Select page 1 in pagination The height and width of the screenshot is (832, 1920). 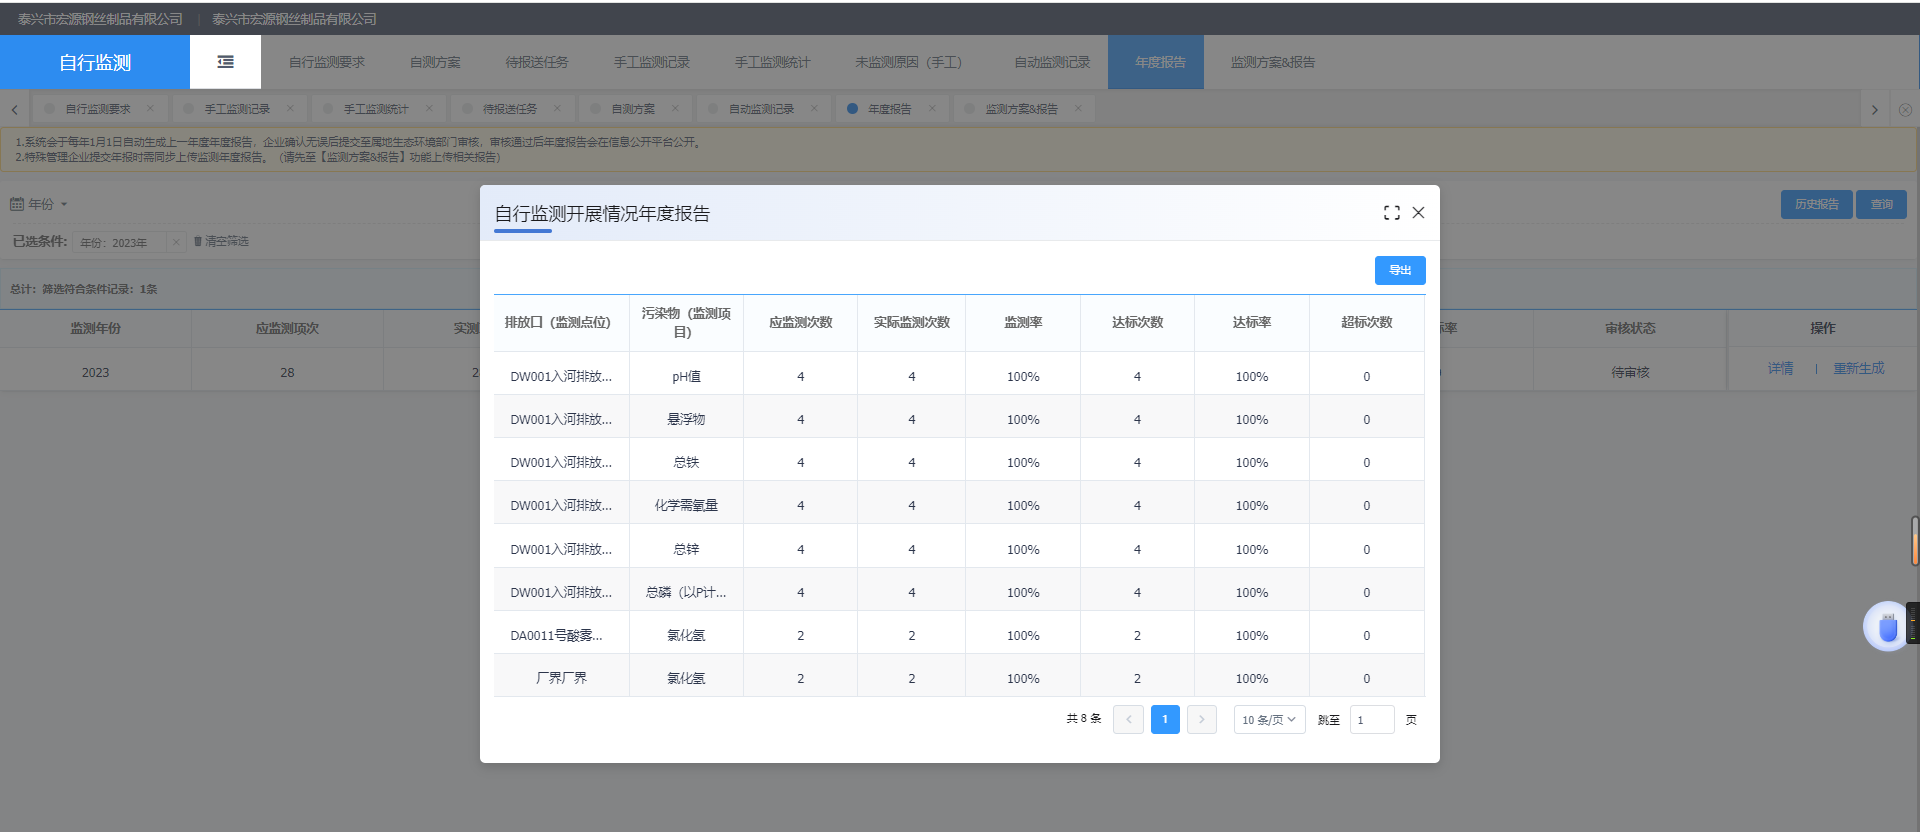tap(1165, 720)
